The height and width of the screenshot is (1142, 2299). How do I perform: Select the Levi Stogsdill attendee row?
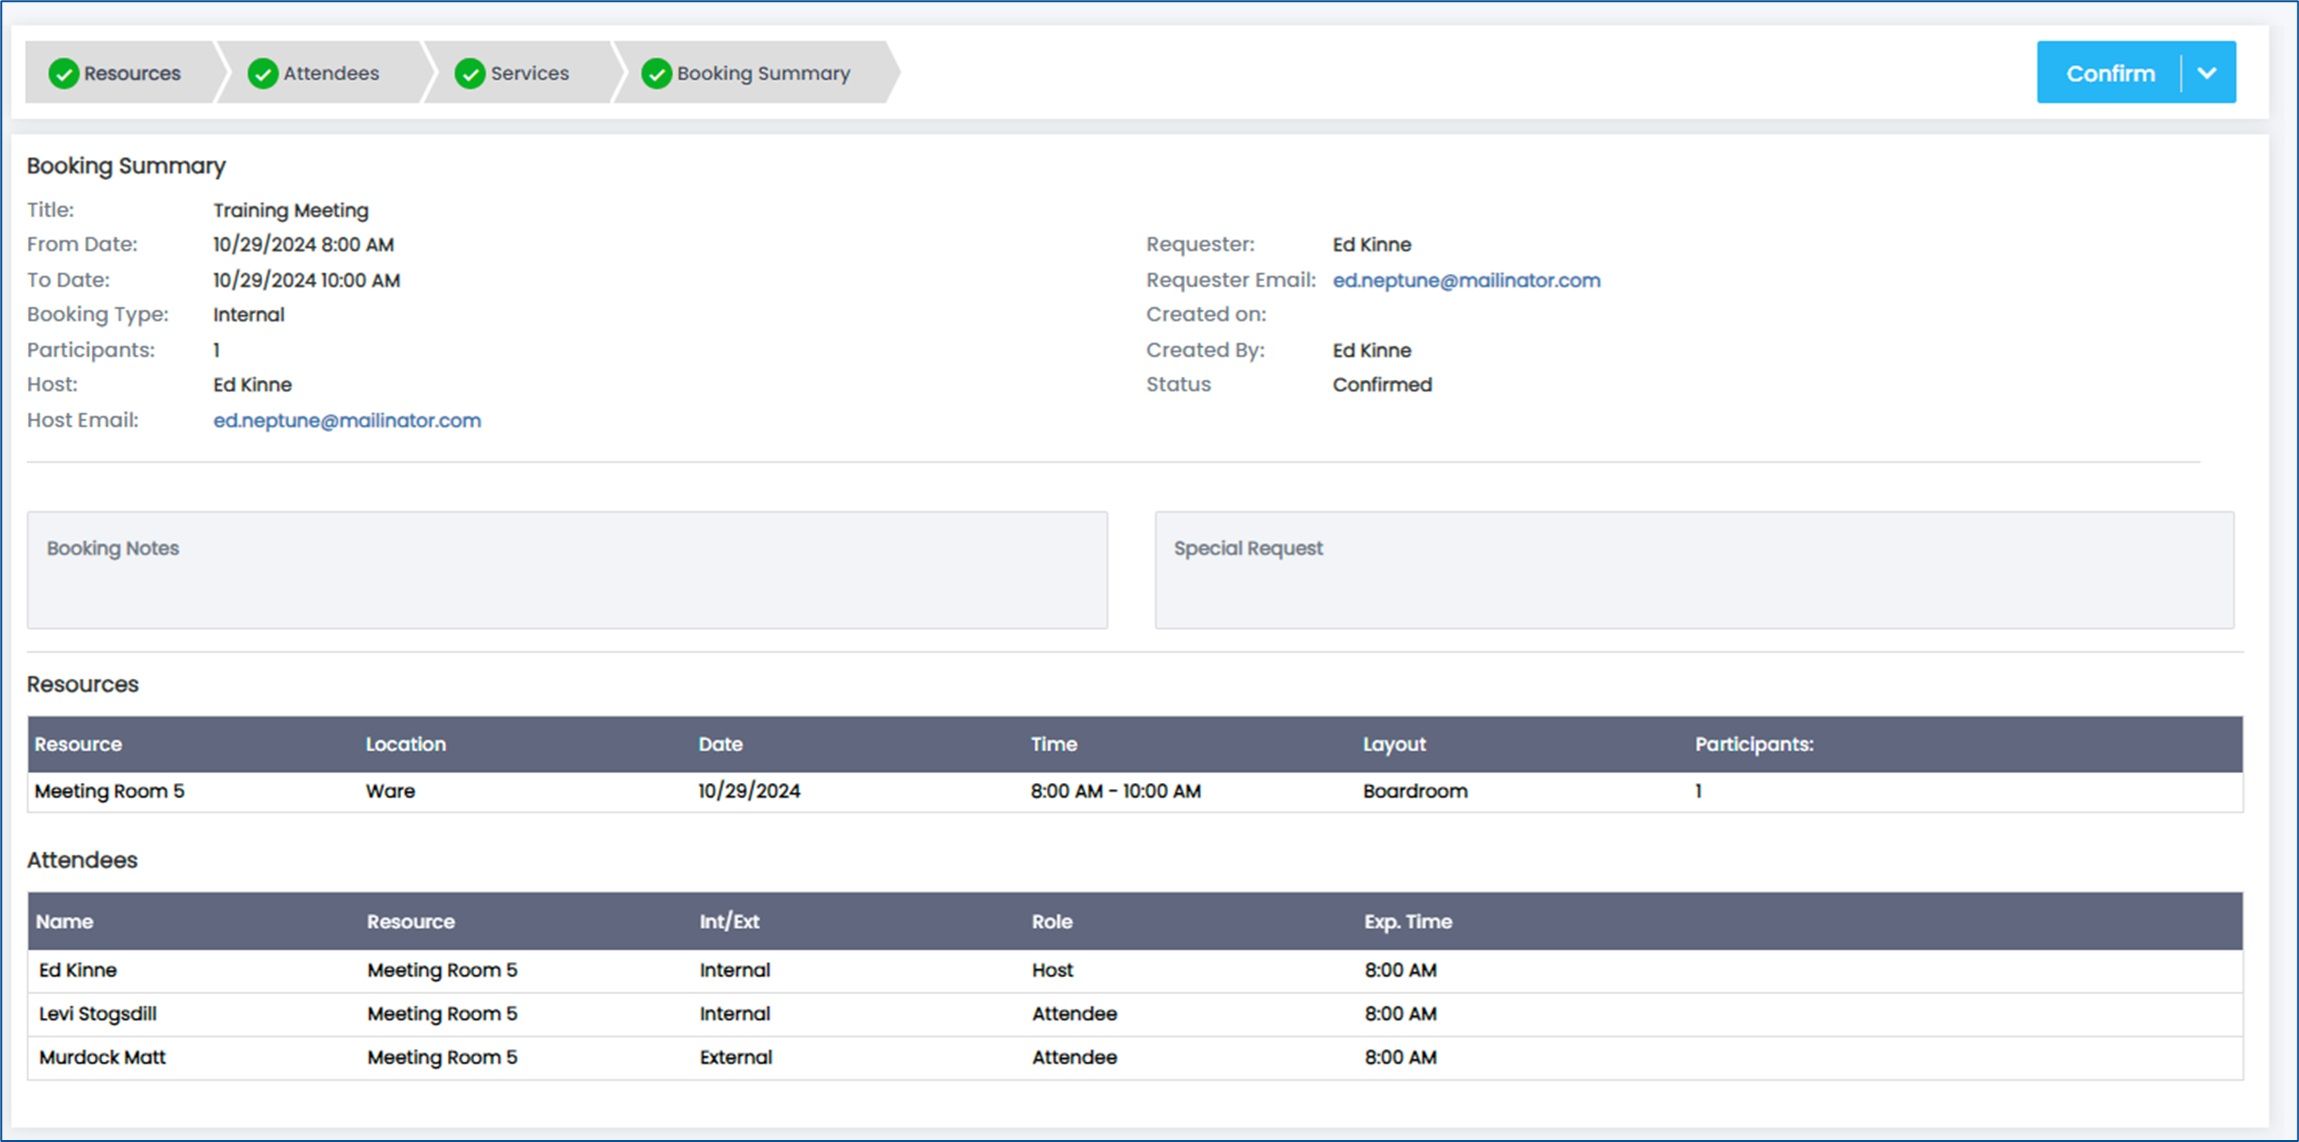click(1135, 1014)
